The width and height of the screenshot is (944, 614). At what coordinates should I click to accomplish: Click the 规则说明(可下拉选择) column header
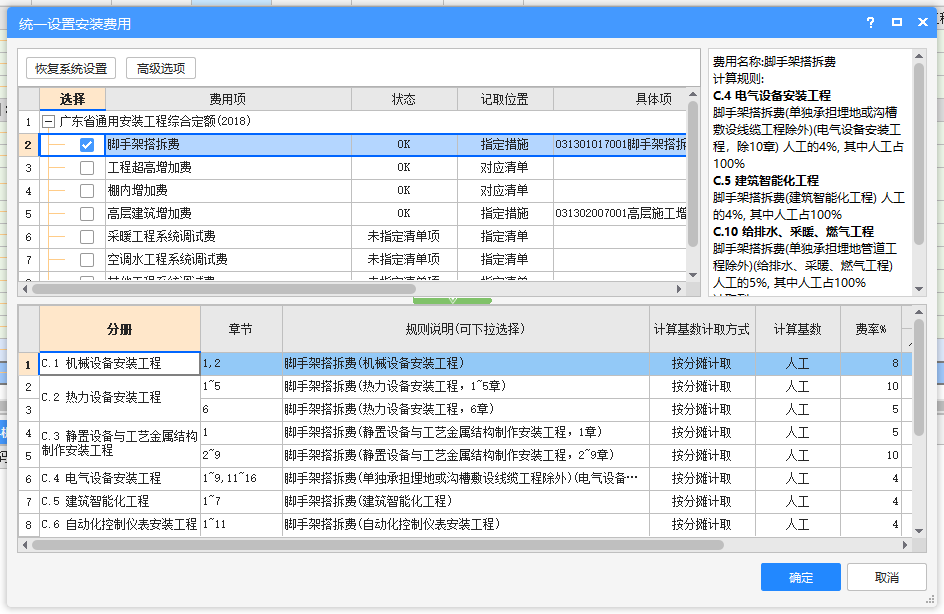465,329
